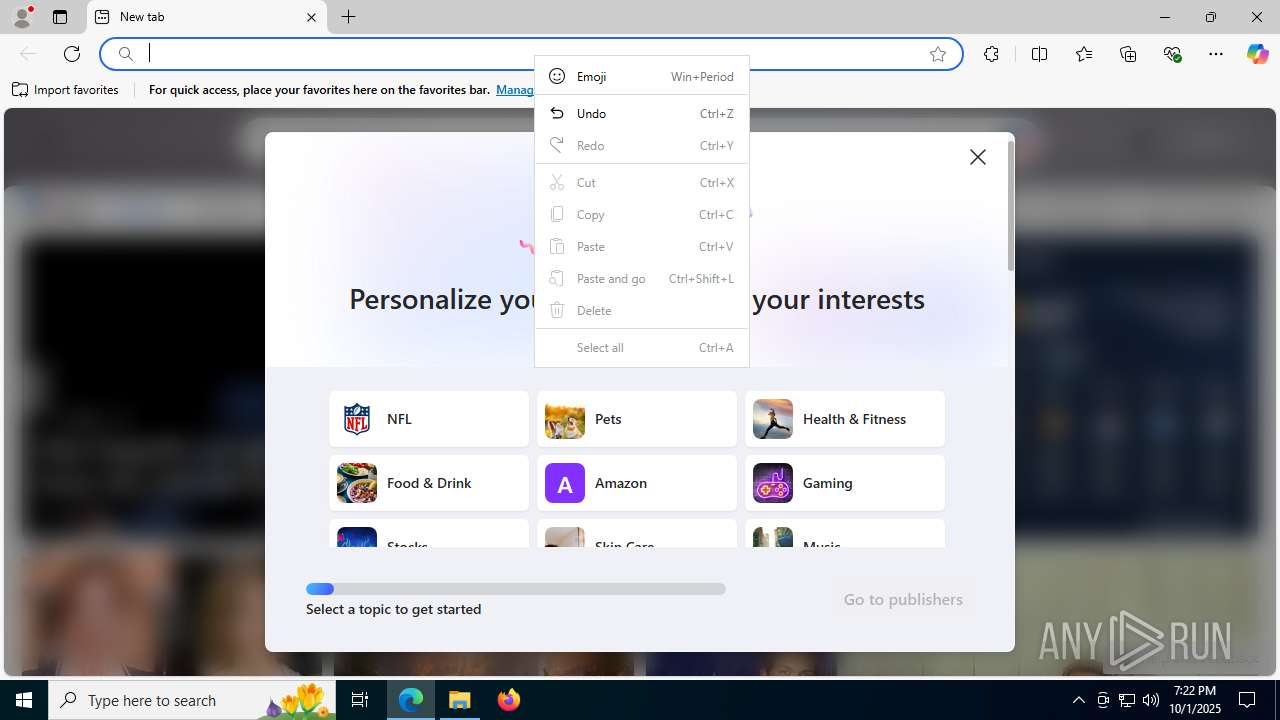Screen dimensions: 1280x720
Task: Open the network tray icon
Action: [x=1127, y=700]
